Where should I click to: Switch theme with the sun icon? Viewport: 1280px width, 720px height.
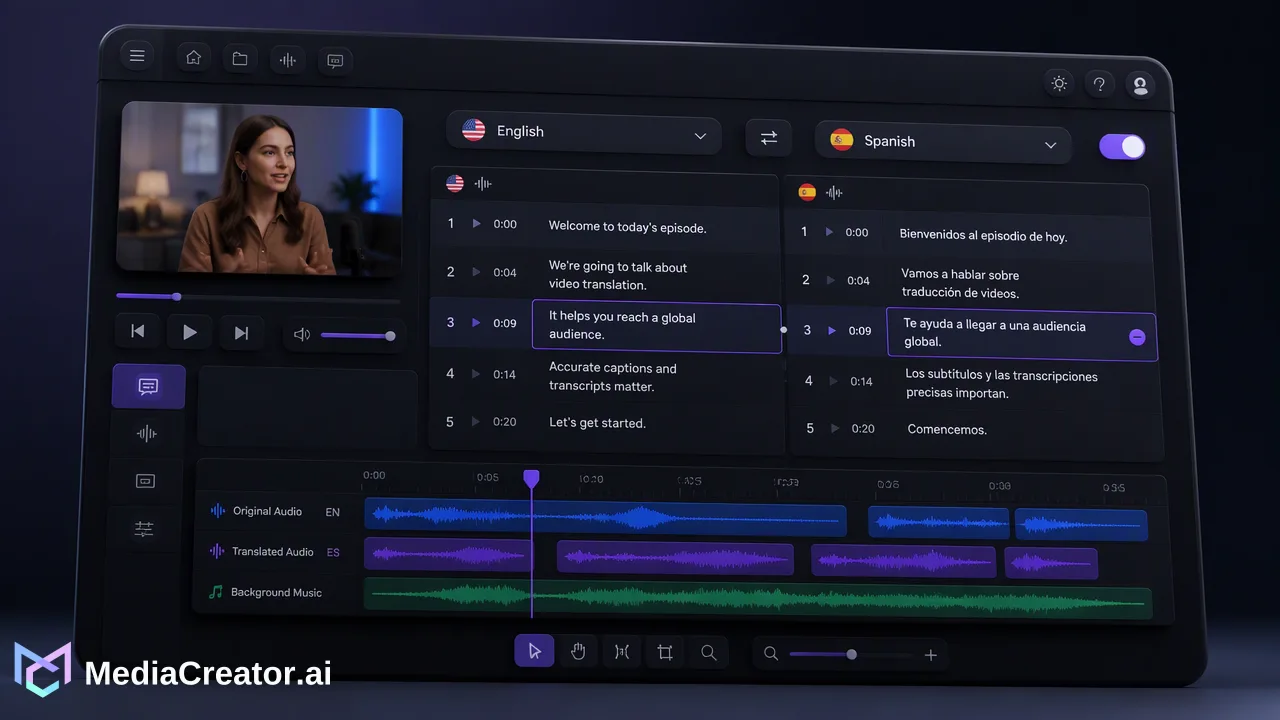[1059, 84]
